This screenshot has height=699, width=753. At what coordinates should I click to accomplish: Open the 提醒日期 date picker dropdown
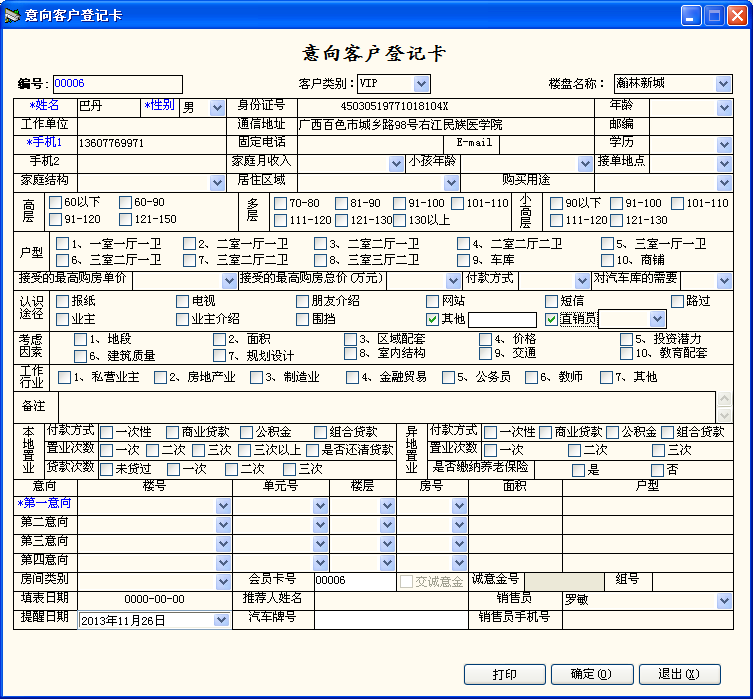221,620
